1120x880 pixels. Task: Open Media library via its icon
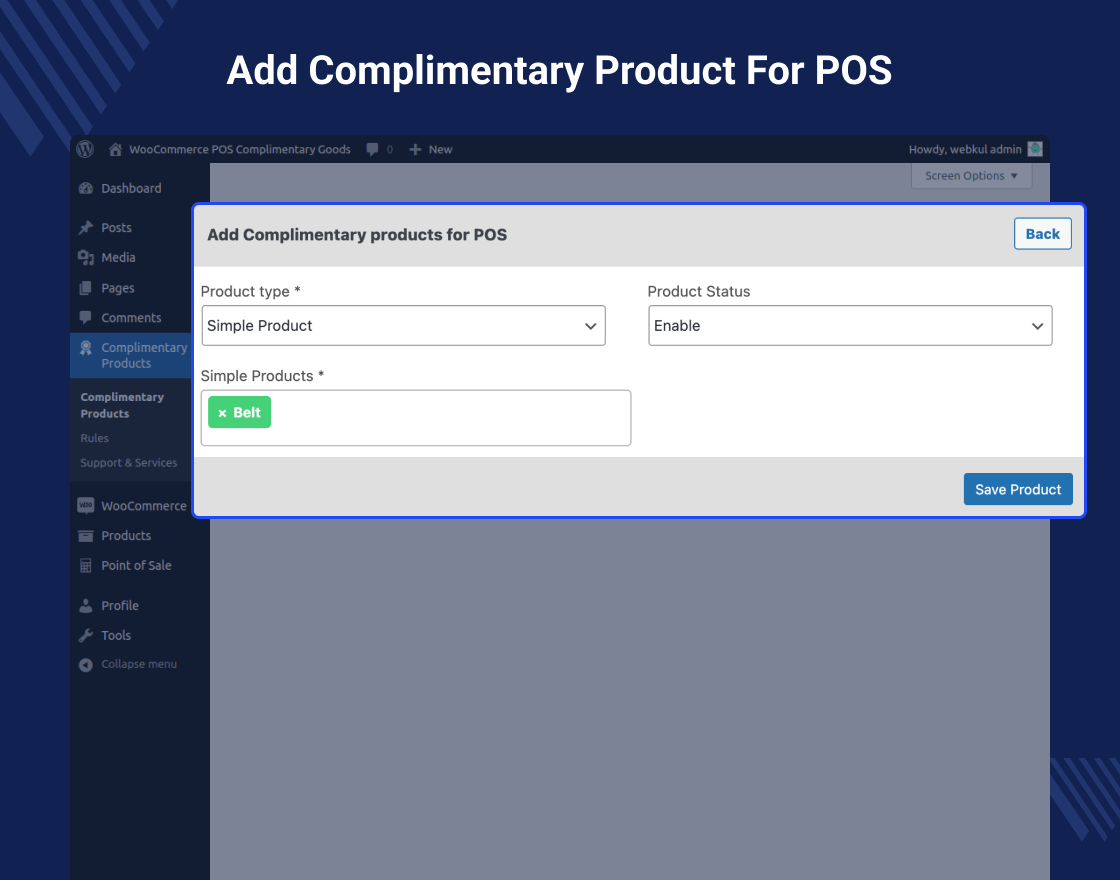point(84,257)
